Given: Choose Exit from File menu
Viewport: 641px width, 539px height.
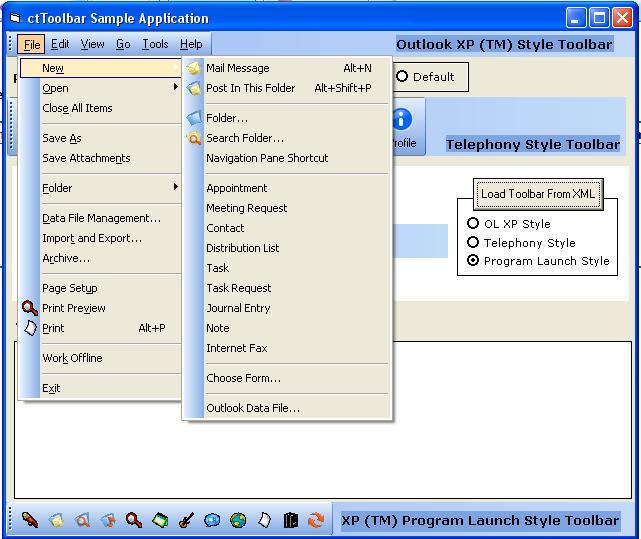Looking at the screenshot, I should tap(100, 388).
